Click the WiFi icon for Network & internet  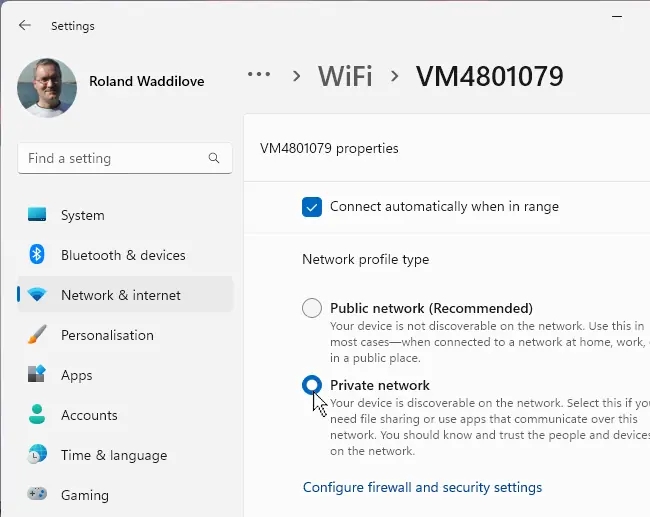coord(37,294)
